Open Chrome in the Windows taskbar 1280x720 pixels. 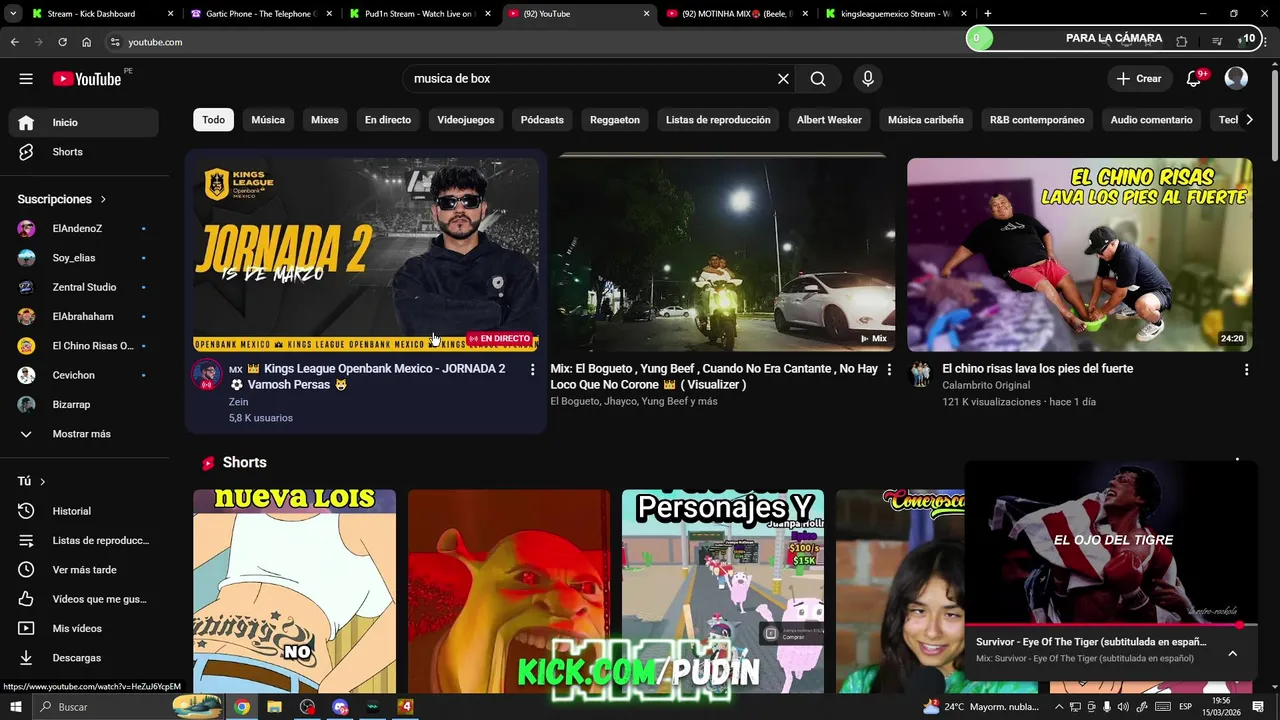click(x=242, y=707)
